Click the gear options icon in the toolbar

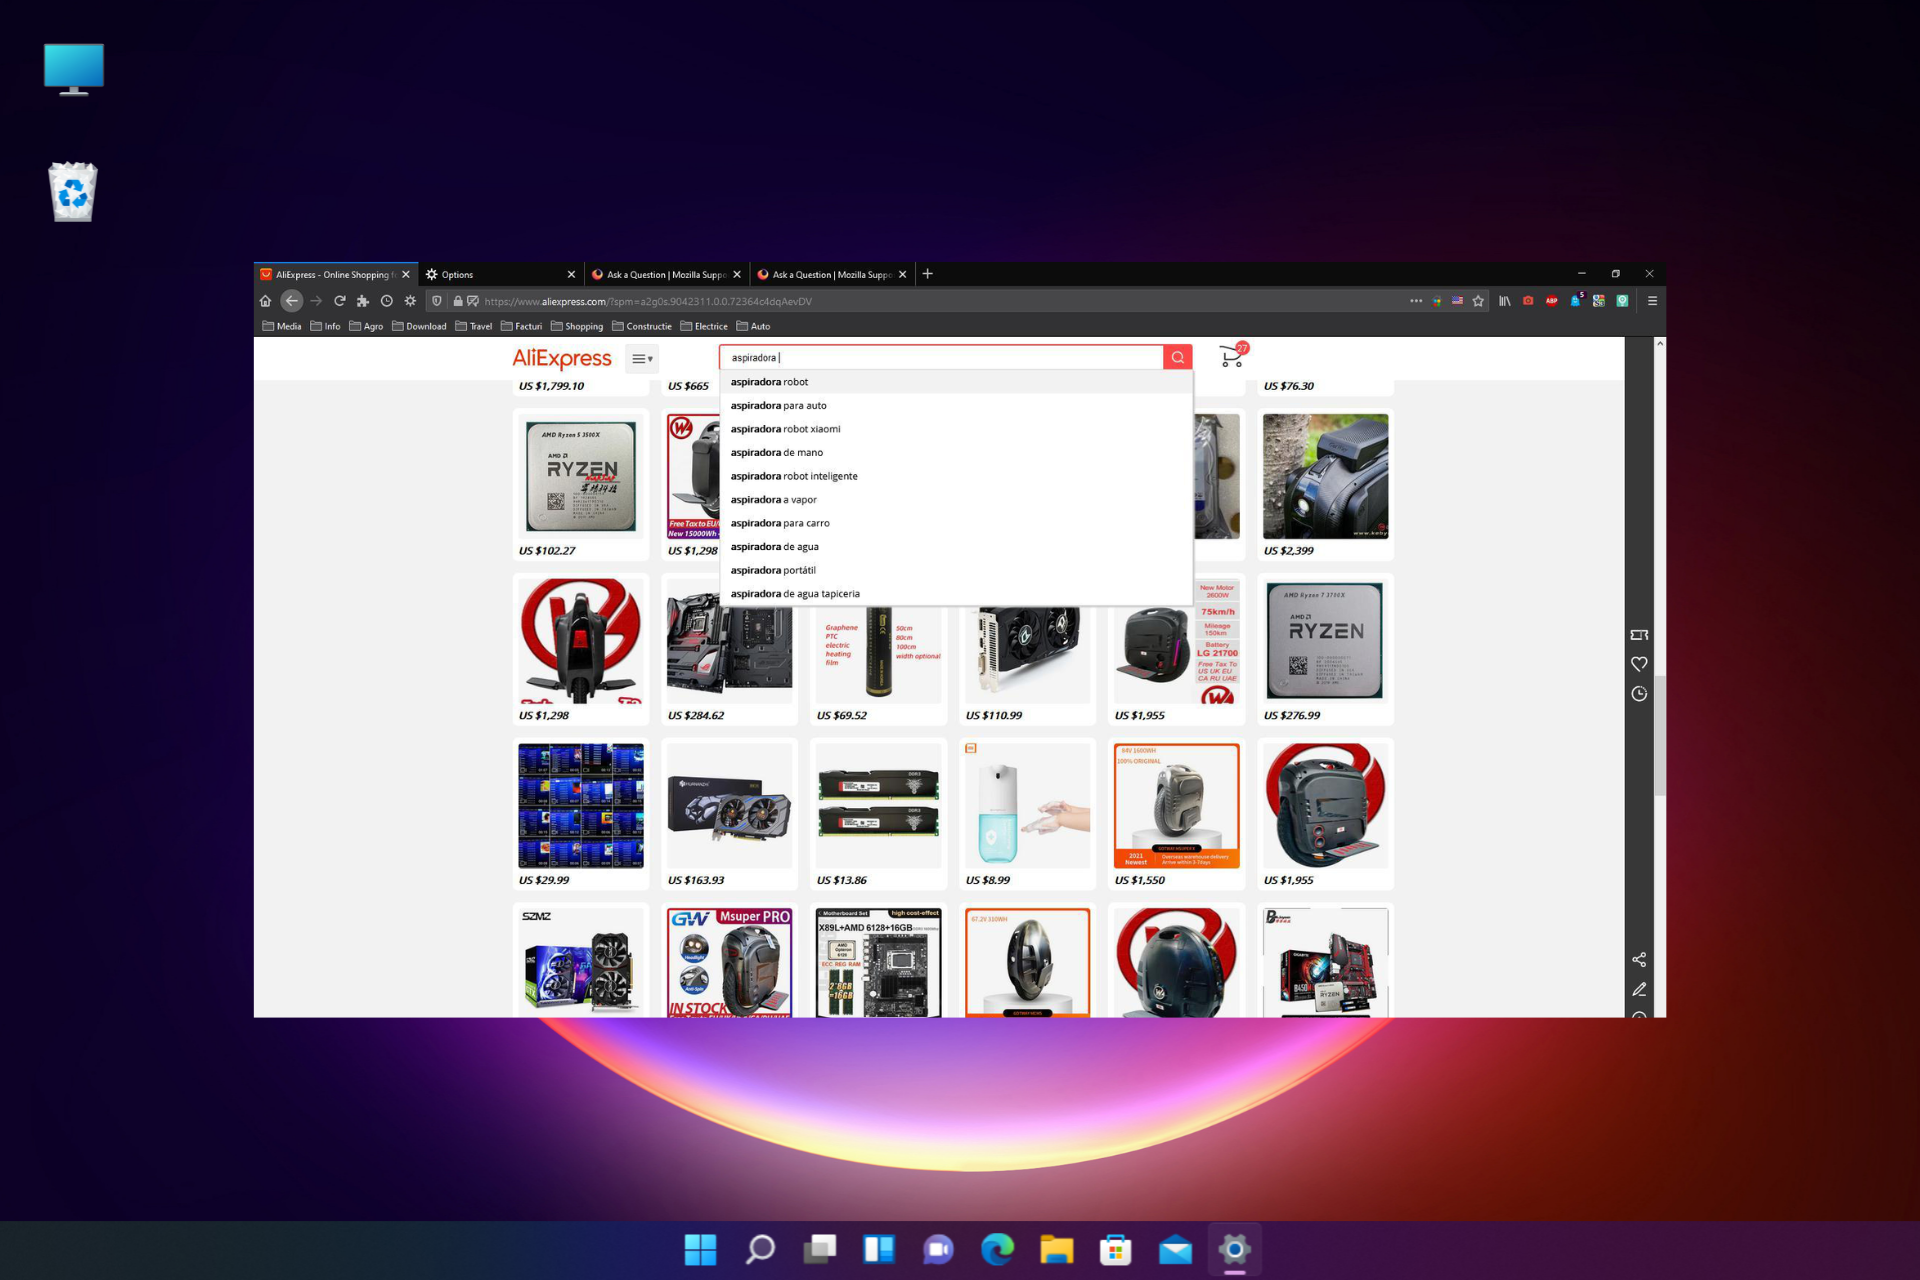(x=410, y=301)
